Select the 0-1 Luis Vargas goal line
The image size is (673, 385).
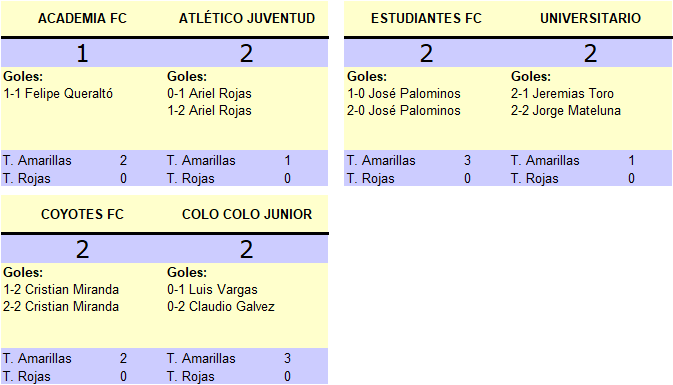(x=212, y=289)
